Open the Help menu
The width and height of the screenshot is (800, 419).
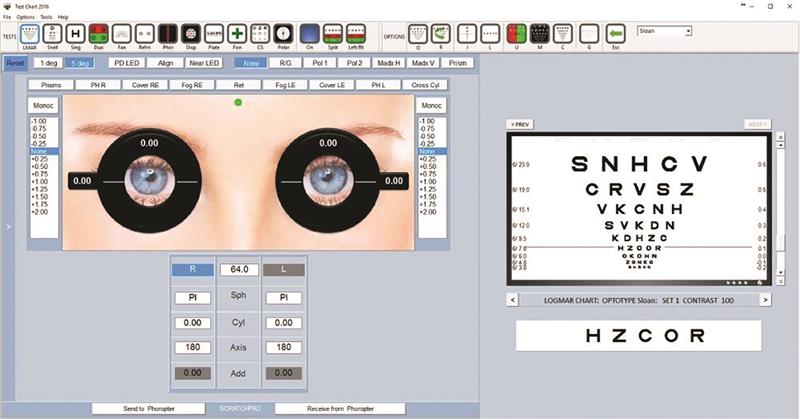coord(63,17)
